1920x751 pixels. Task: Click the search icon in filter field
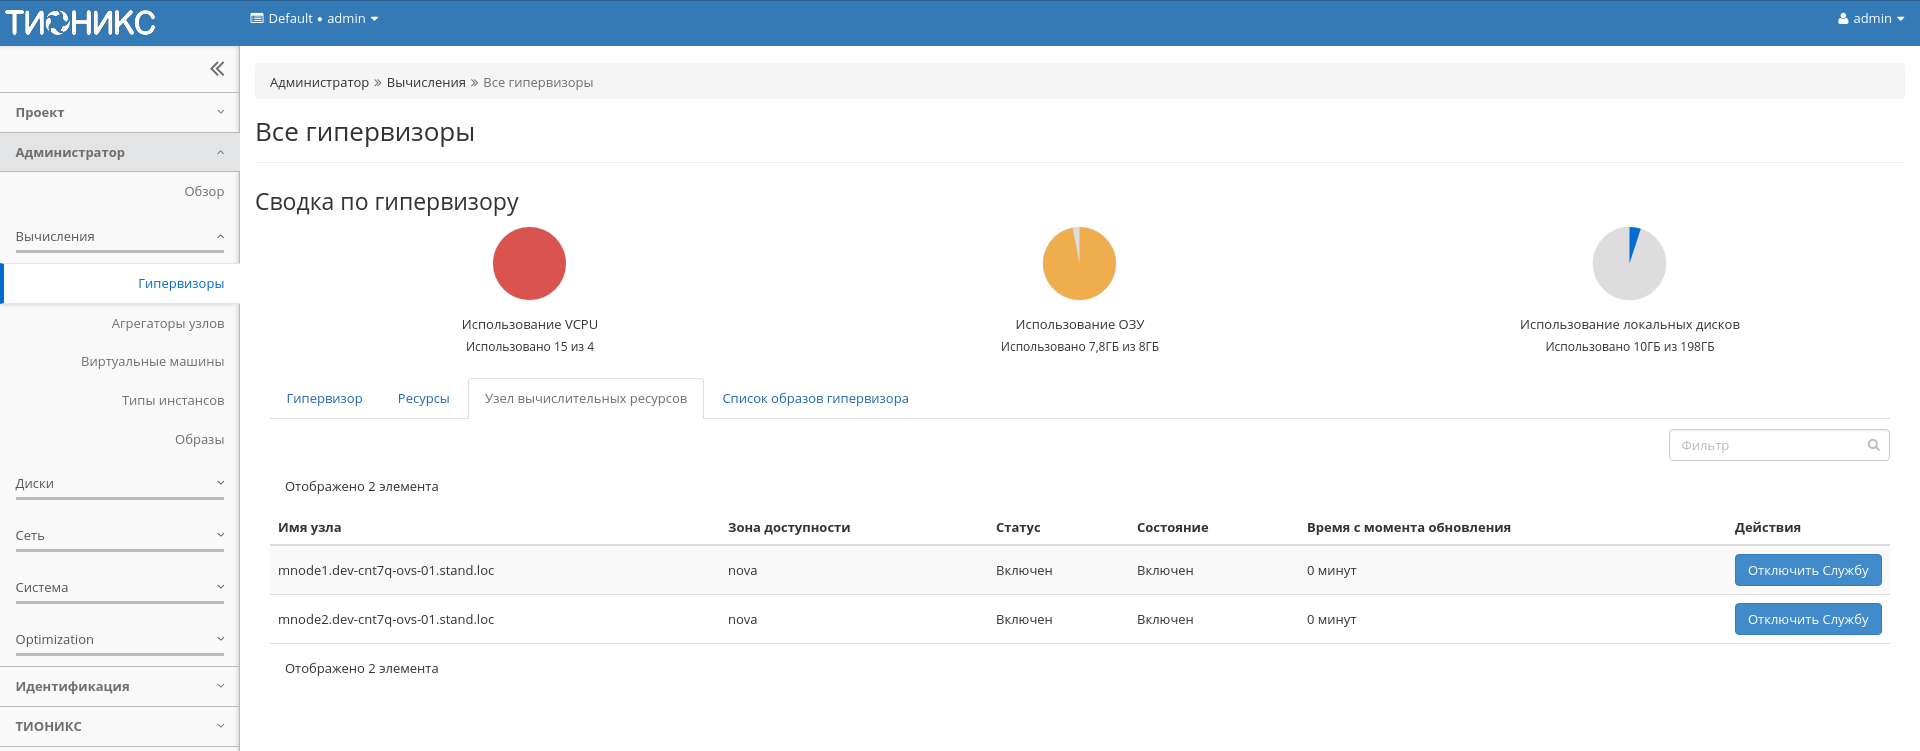pyautogui.click(x=1873, y=445)
